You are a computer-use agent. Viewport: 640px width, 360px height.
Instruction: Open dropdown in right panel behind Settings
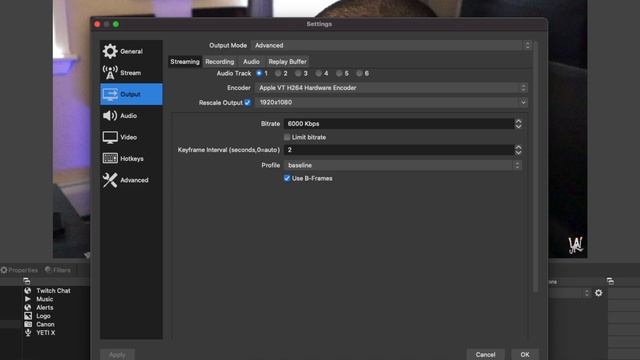(570, 293)
